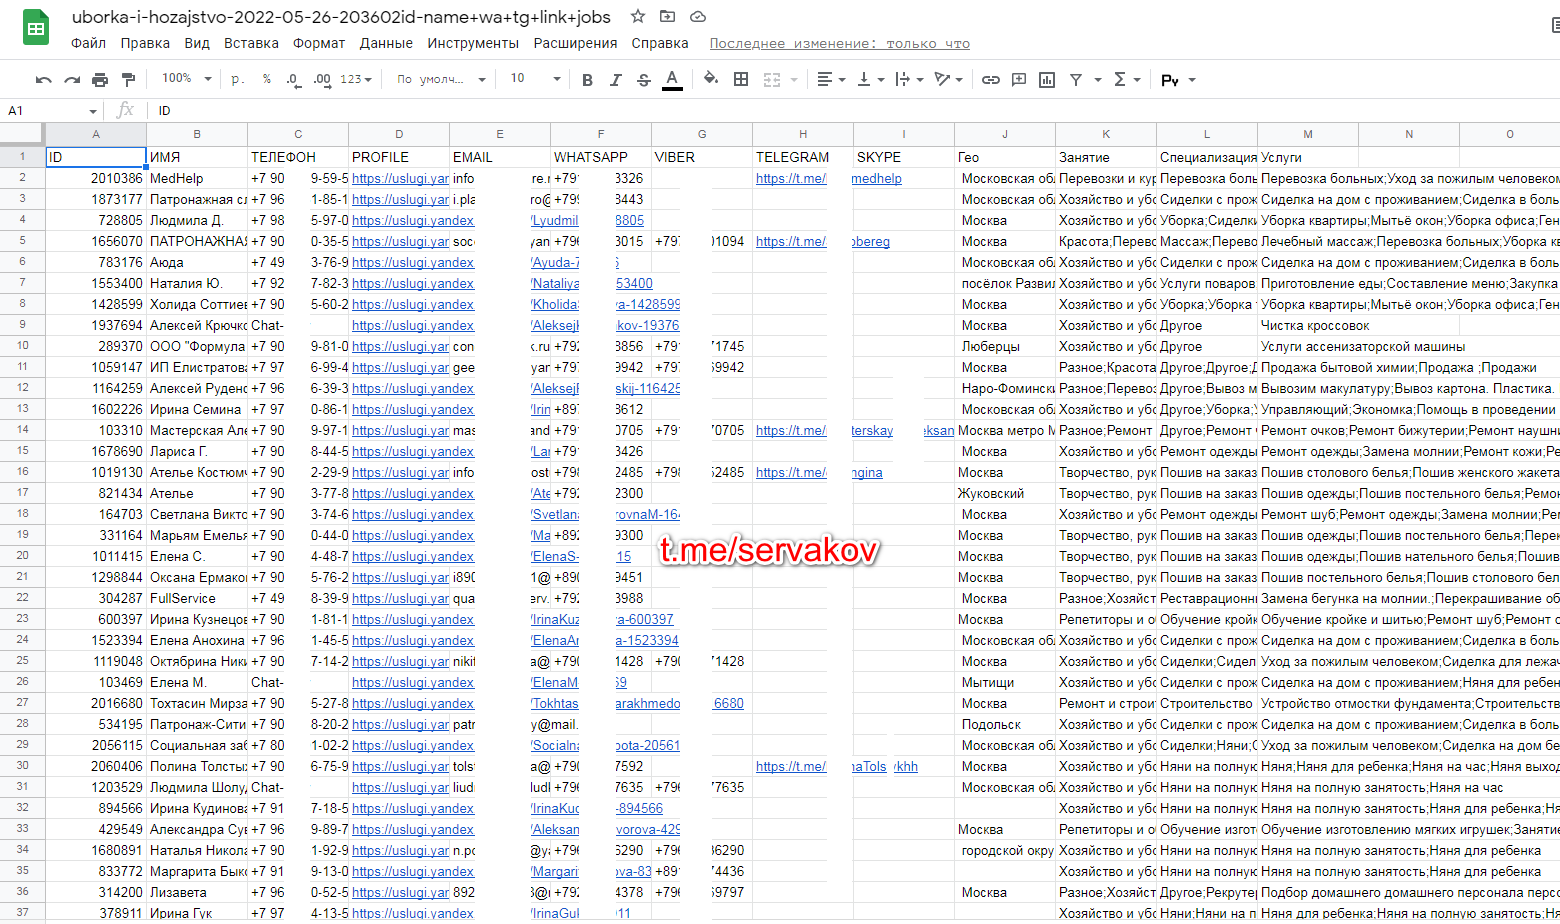Click the Name box showing A1
Screen dimensions: 1560x924
pyautogui.click(x=52, y=110)
